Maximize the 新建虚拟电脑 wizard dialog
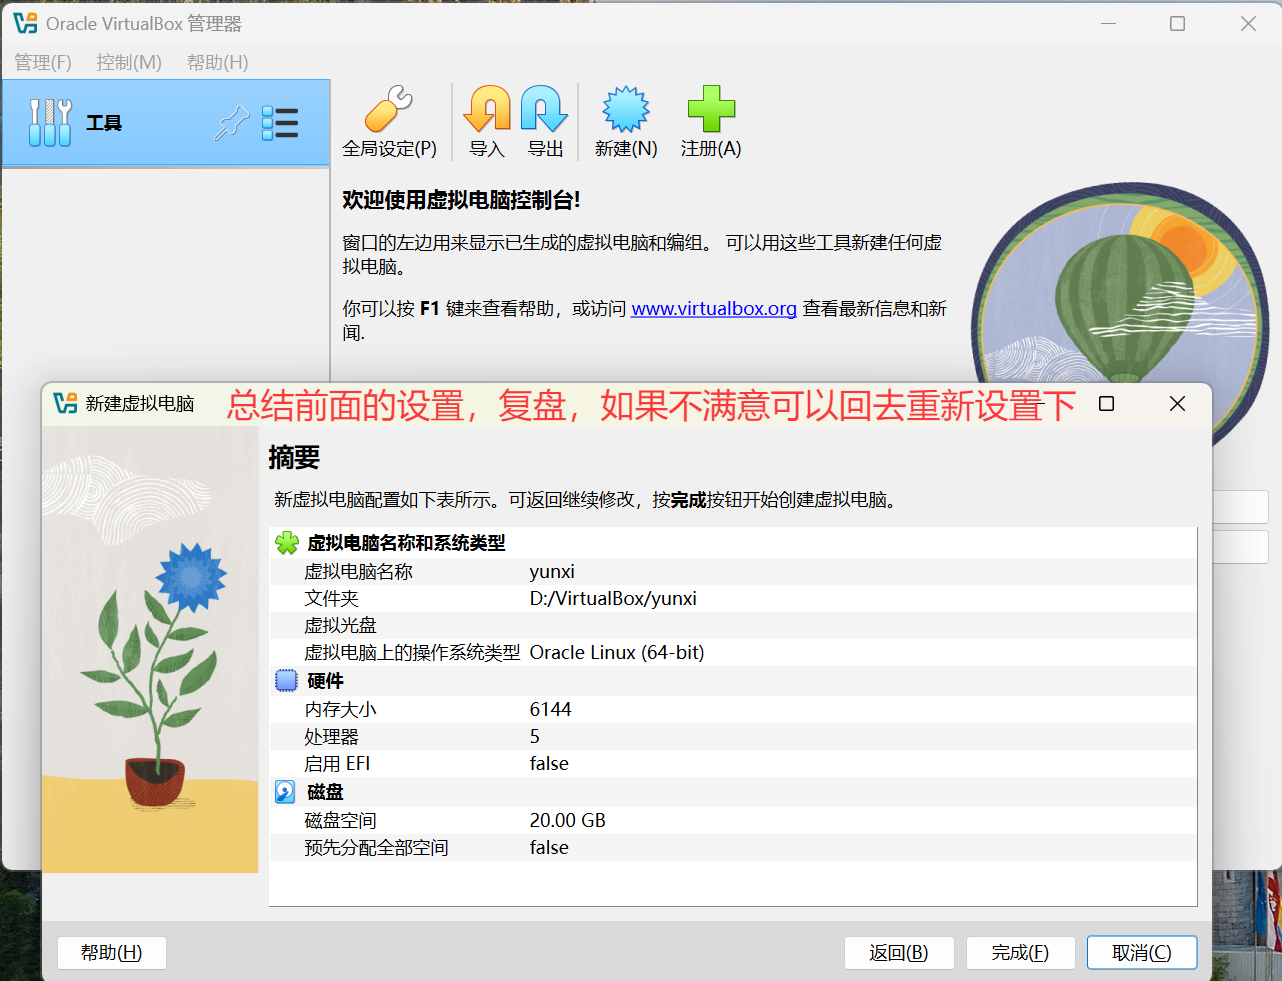This screenshot has height=981, width=1282. 1106,404
